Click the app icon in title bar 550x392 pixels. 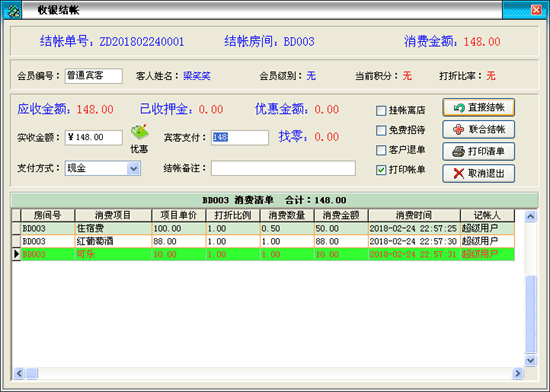click(13, 11)
